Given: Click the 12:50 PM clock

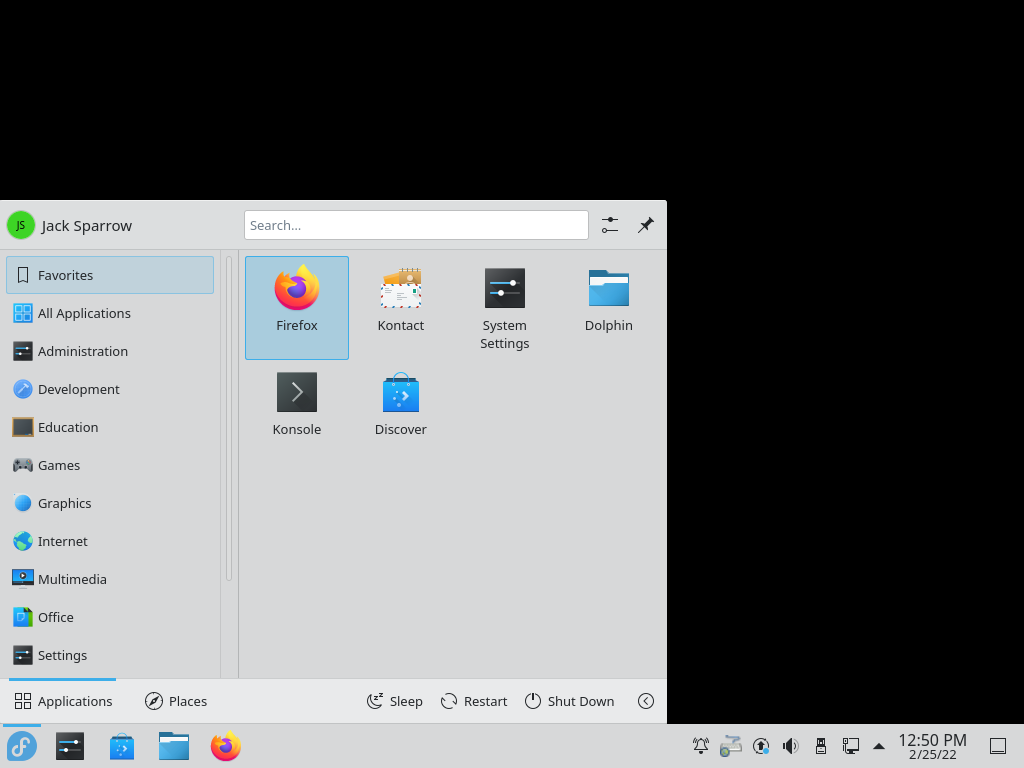Looking at the screenshot, I should tap(932, 746).
